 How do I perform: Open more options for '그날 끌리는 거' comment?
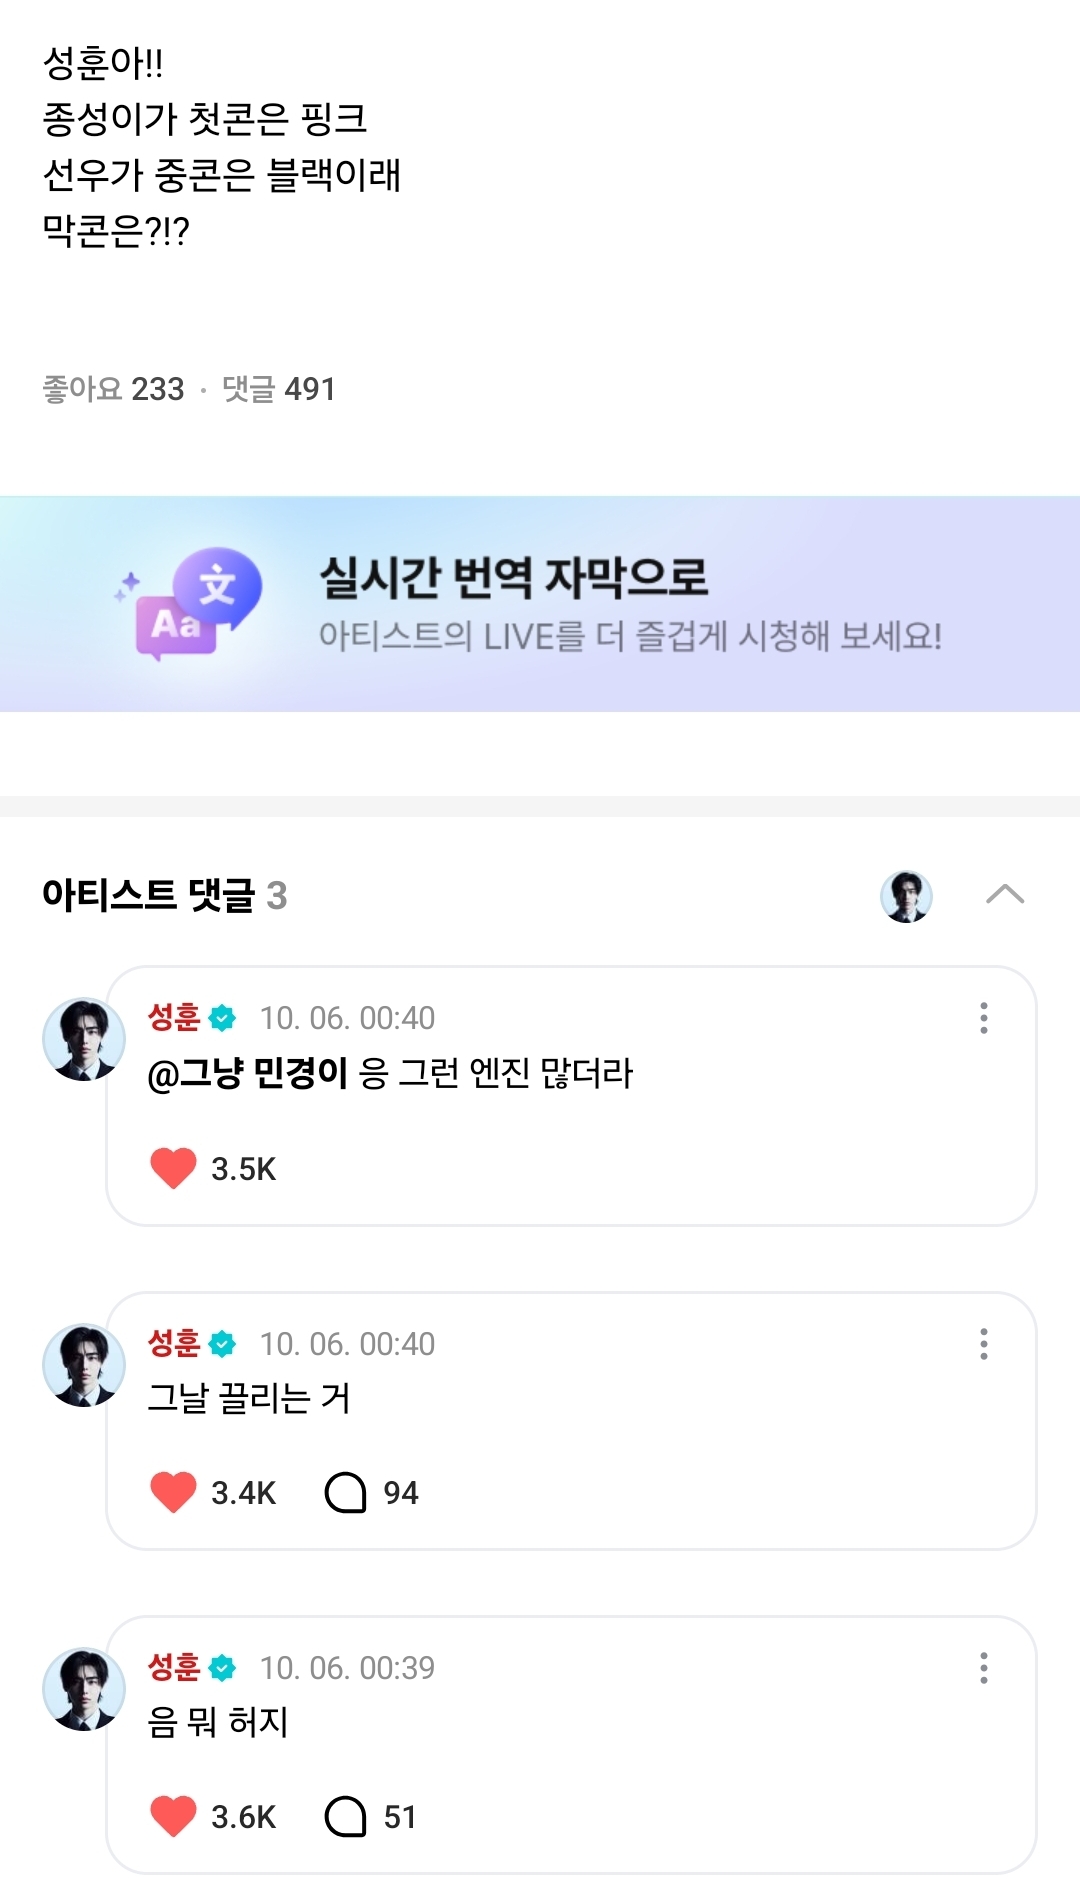(x=984, y=1344)
